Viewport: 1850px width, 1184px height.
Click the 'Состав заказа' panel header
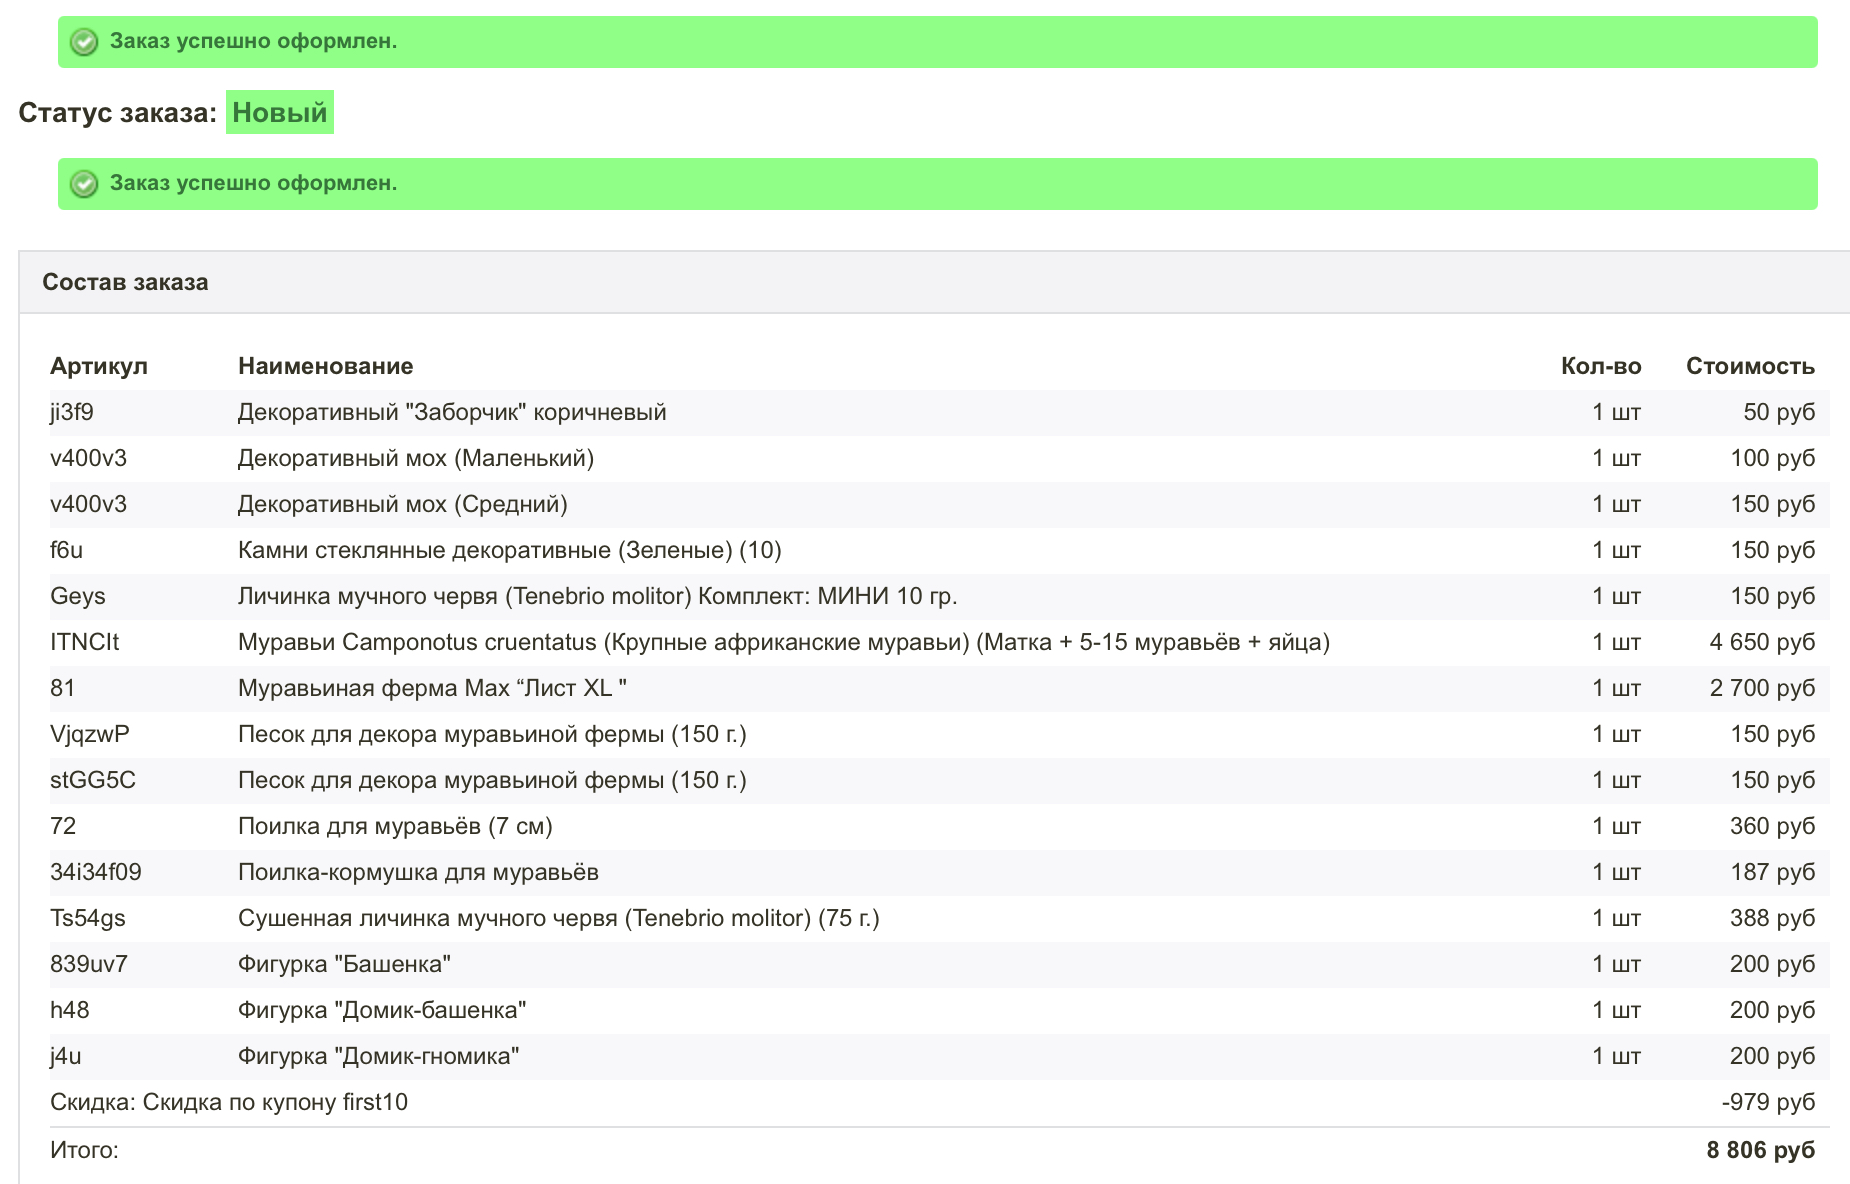coord(125,282)
